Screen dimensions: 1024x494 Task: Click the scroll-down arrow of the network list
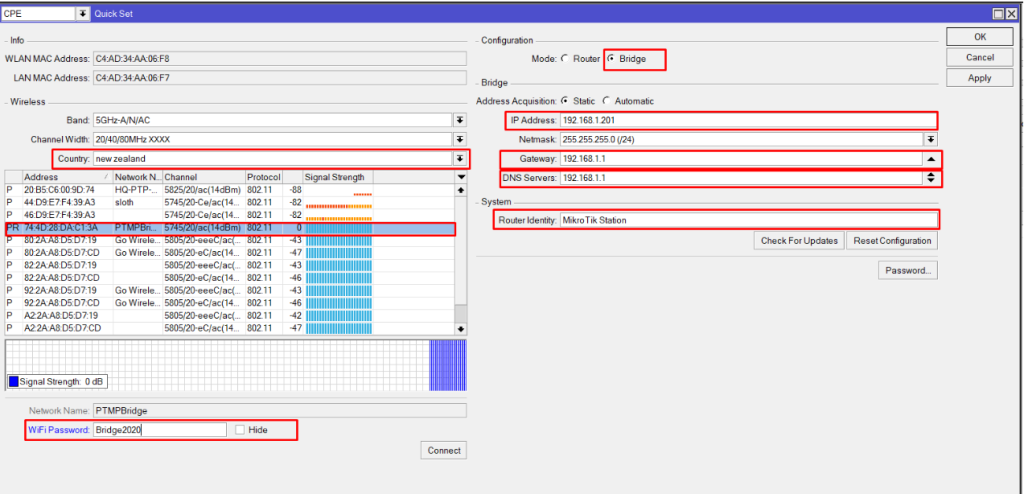point(461,328)
